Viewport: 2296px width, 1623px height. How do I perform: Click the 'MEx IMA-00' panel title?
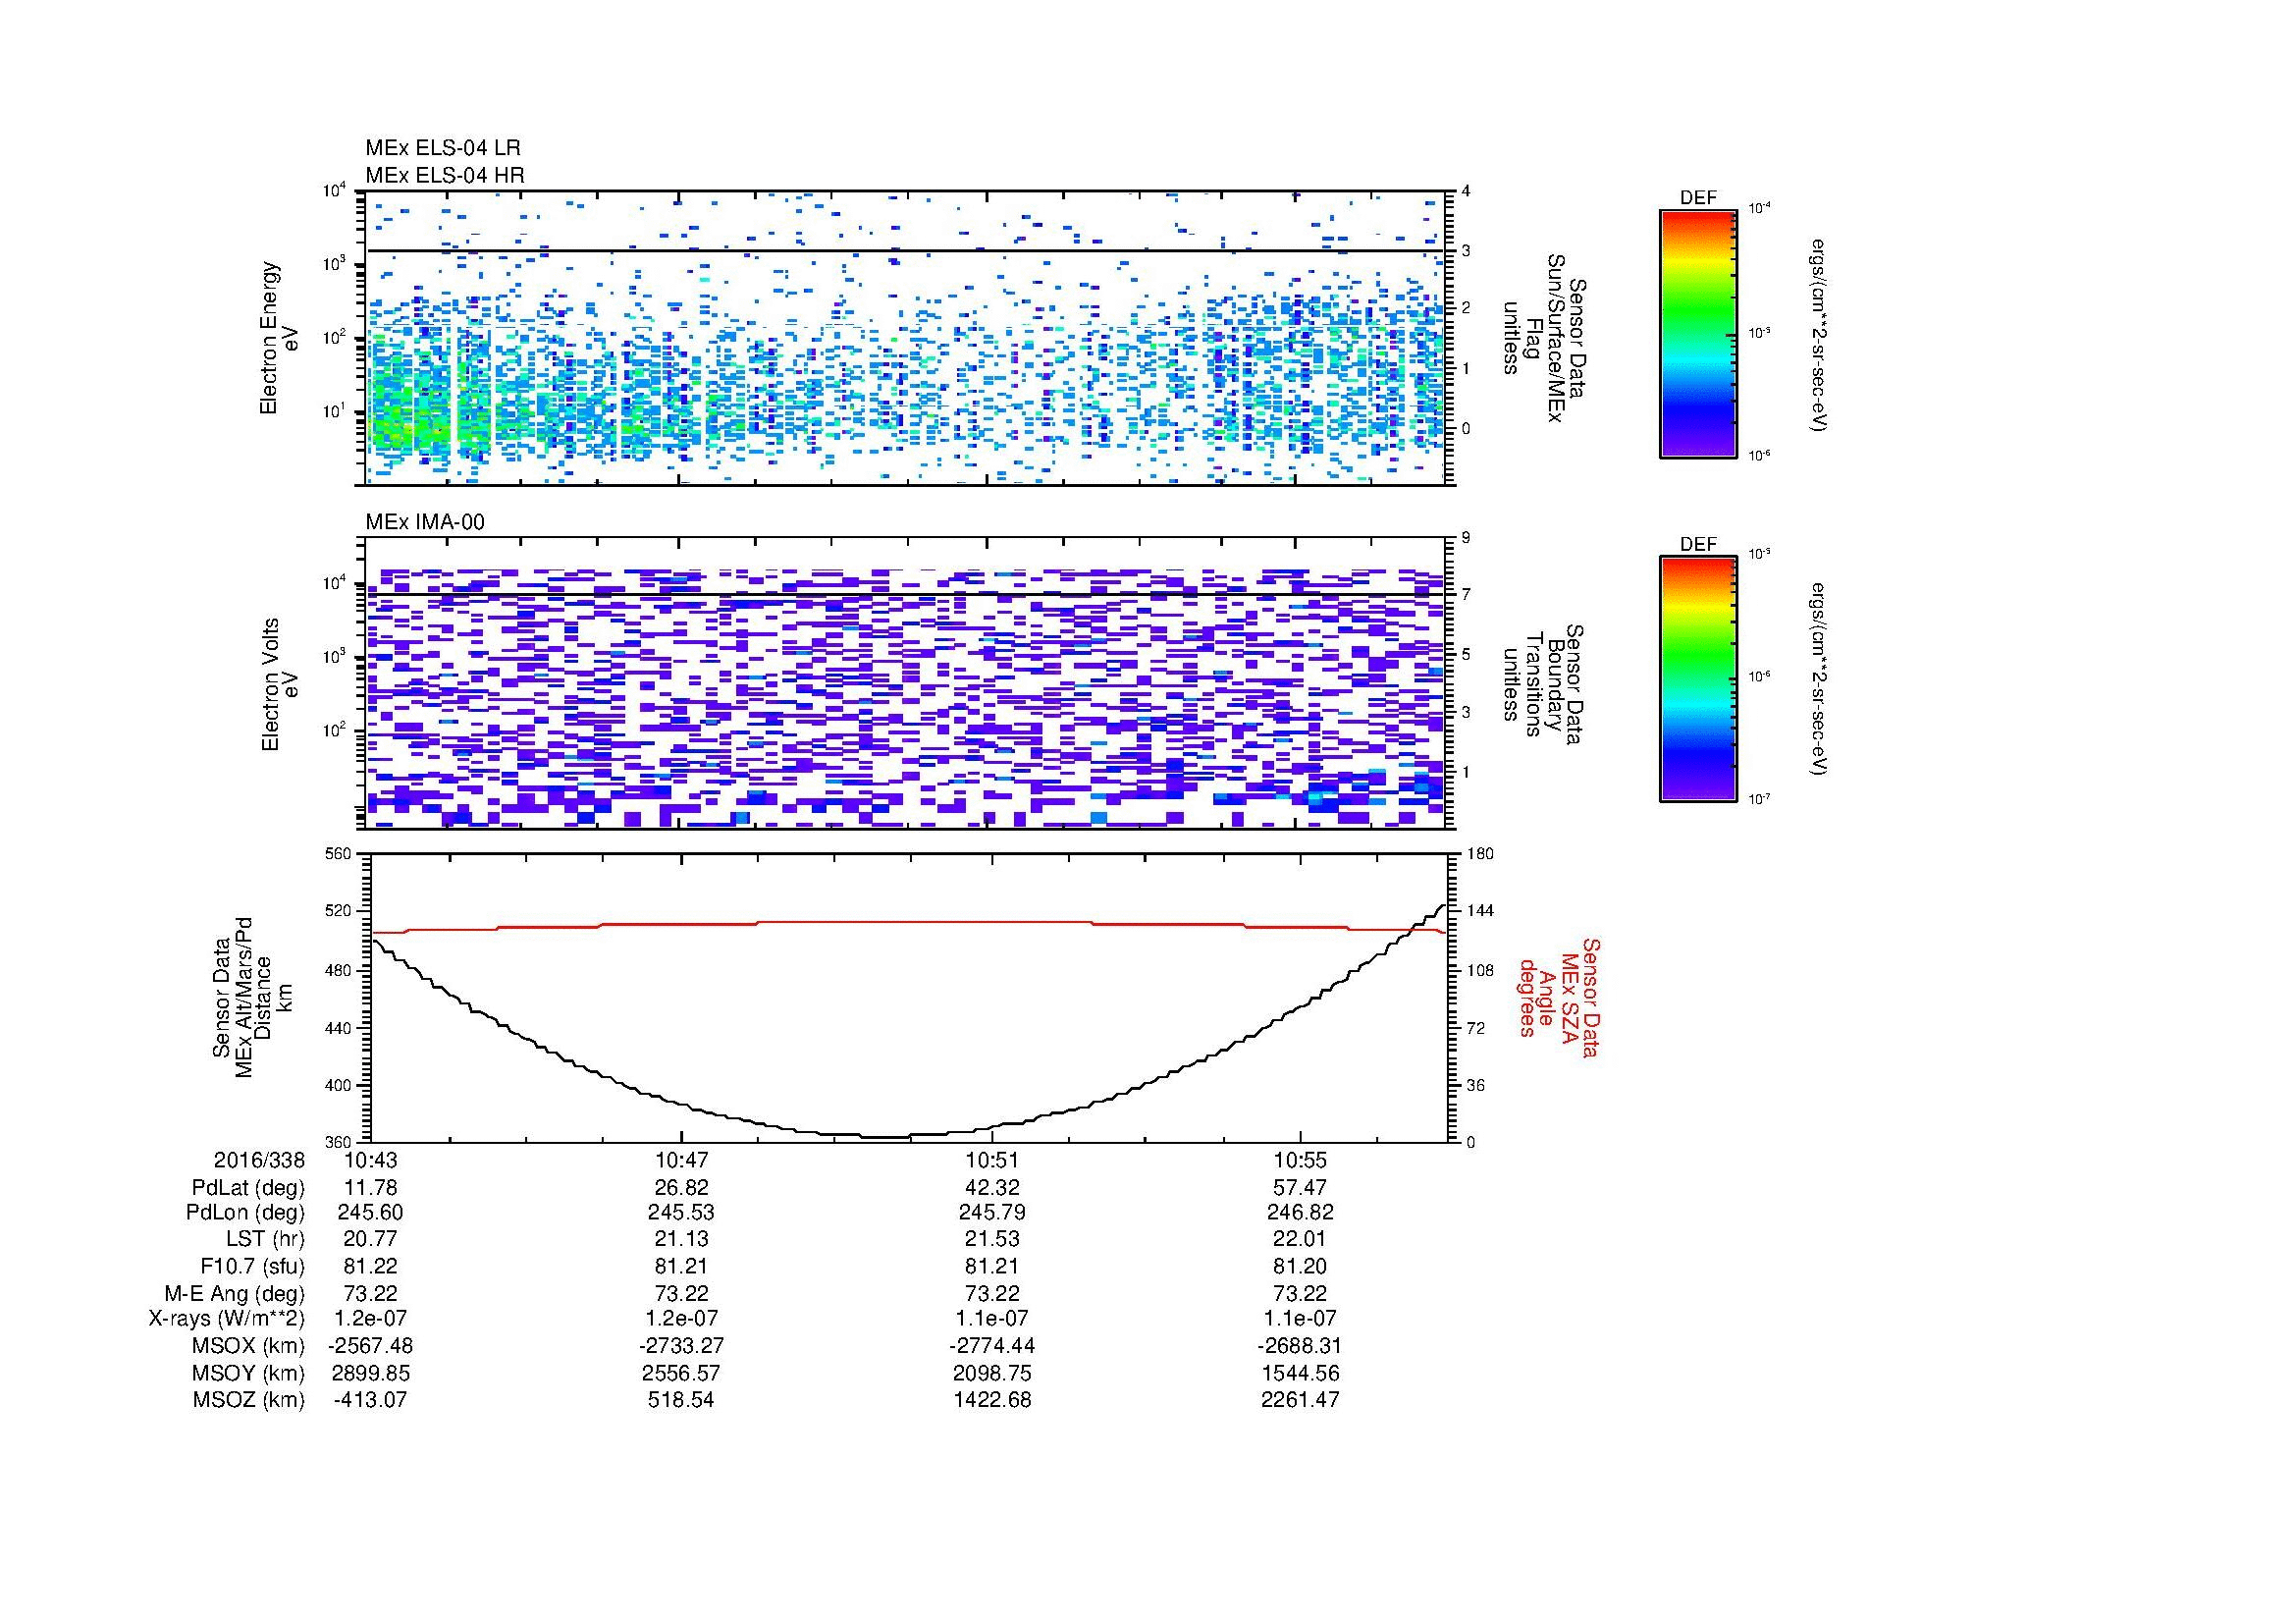tap(425, 522)
